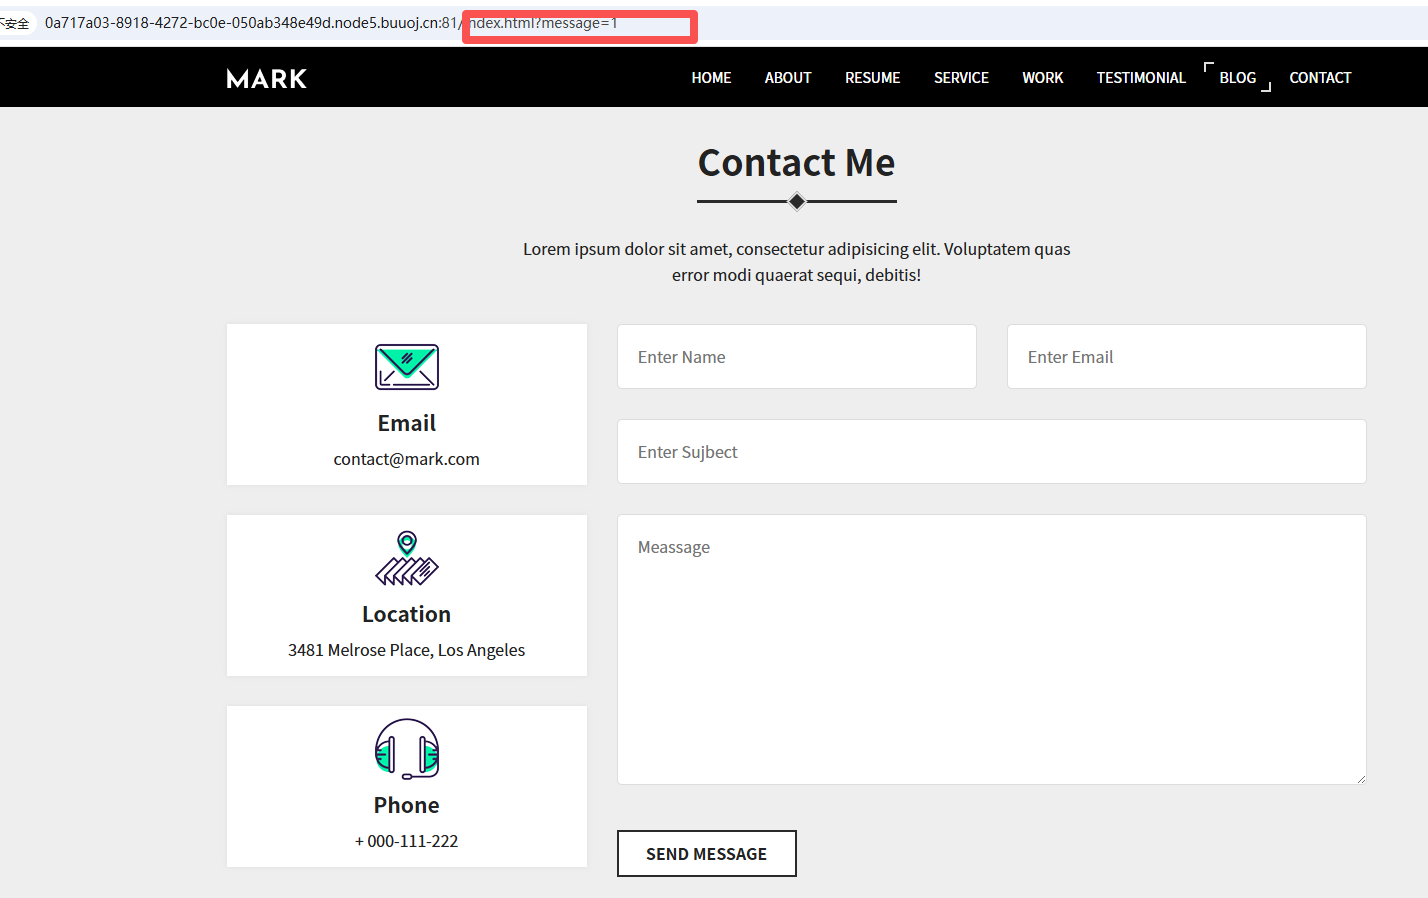The width and height of the screenshot is (1428, 898).
Task: Click the SEND MESSAGE button
Action: [x=707, y=854]
